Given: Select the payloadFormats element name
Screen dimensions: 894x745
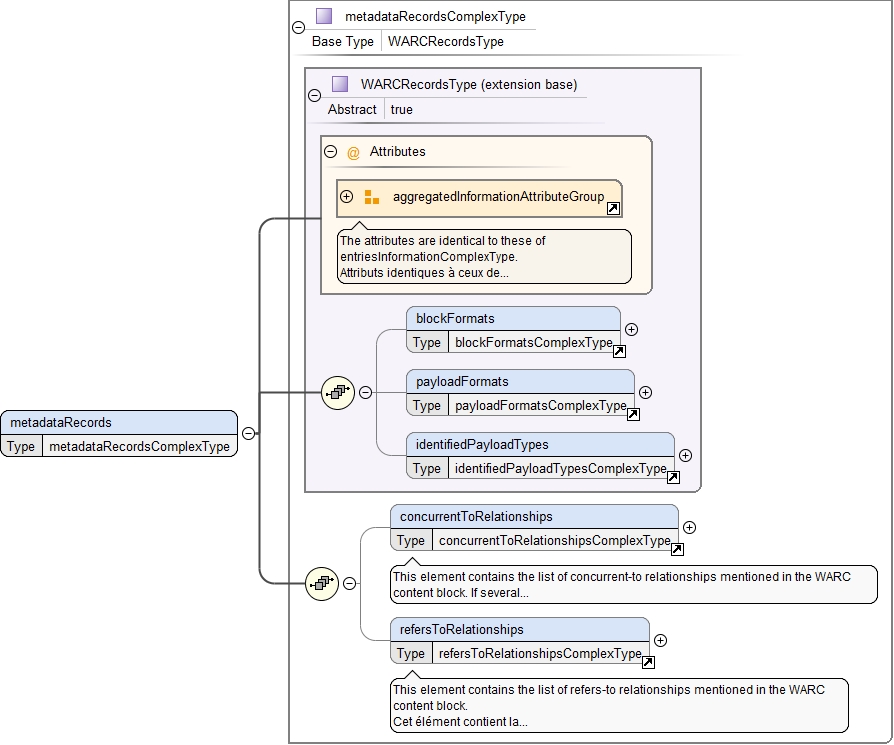Looking at the screenshot, I should click(x=462, y=381).
